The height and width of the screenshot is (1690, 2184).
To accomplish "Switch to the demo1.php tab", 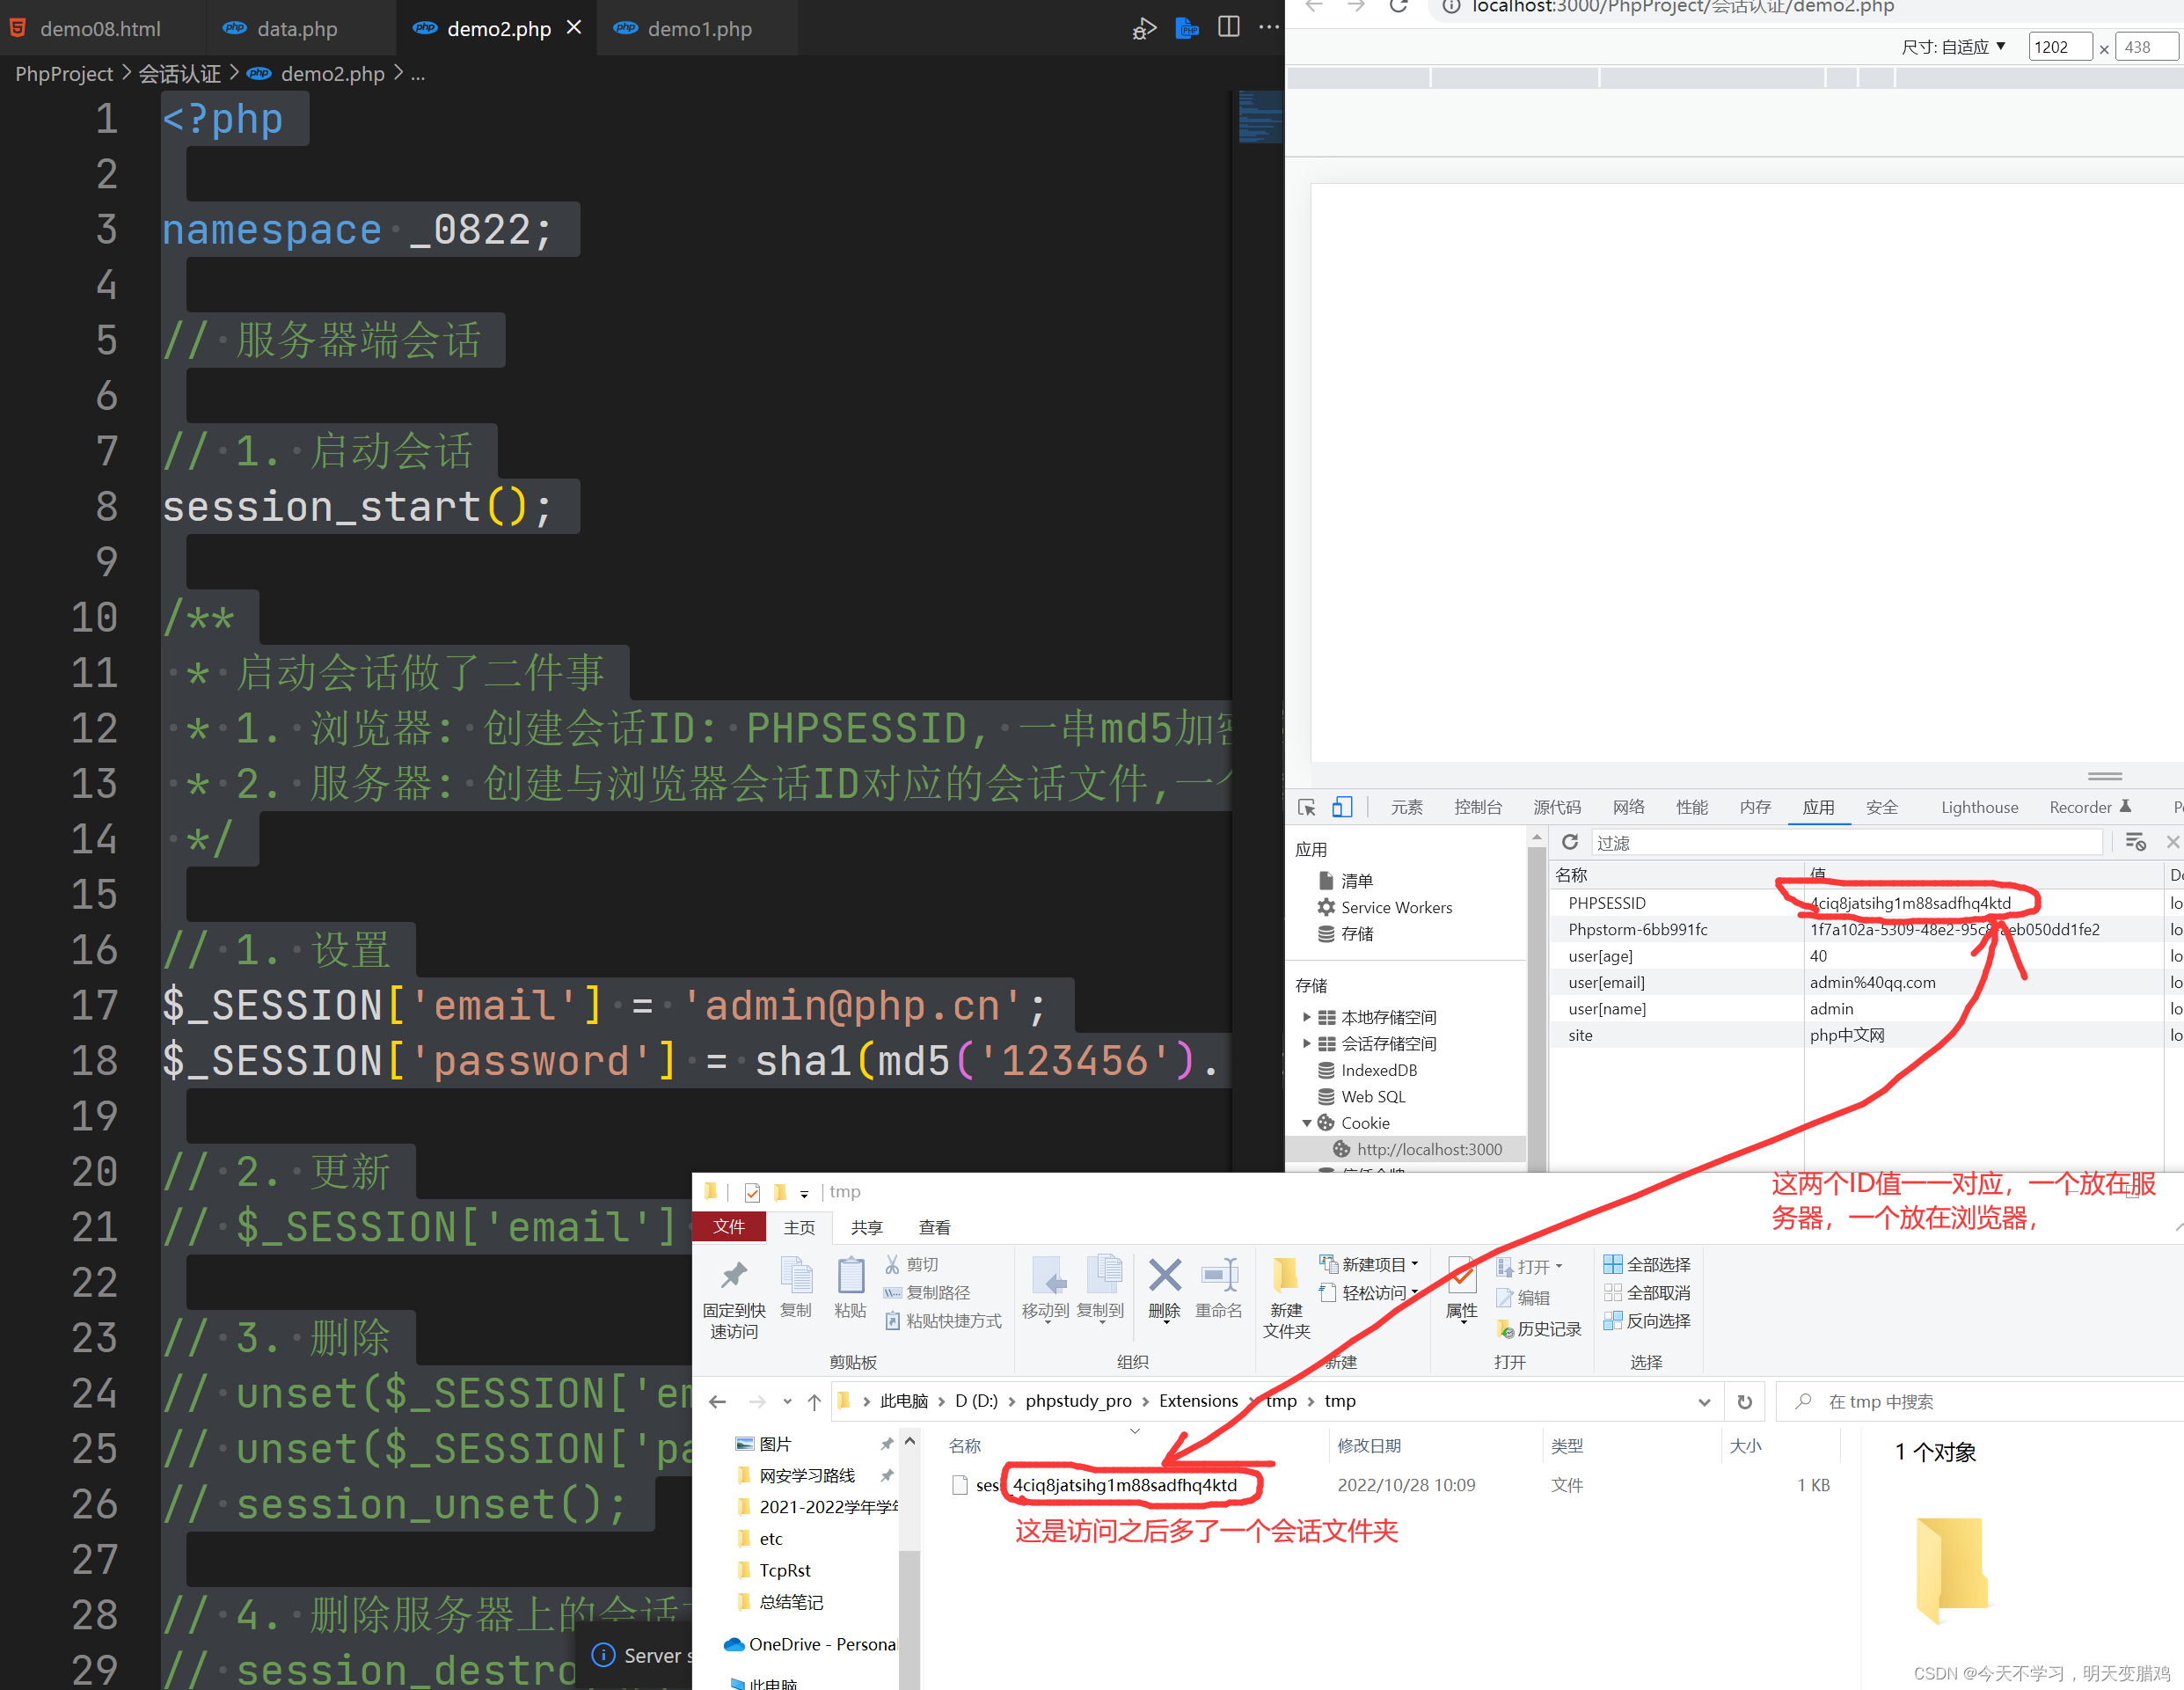I will (x=699, y=28).
